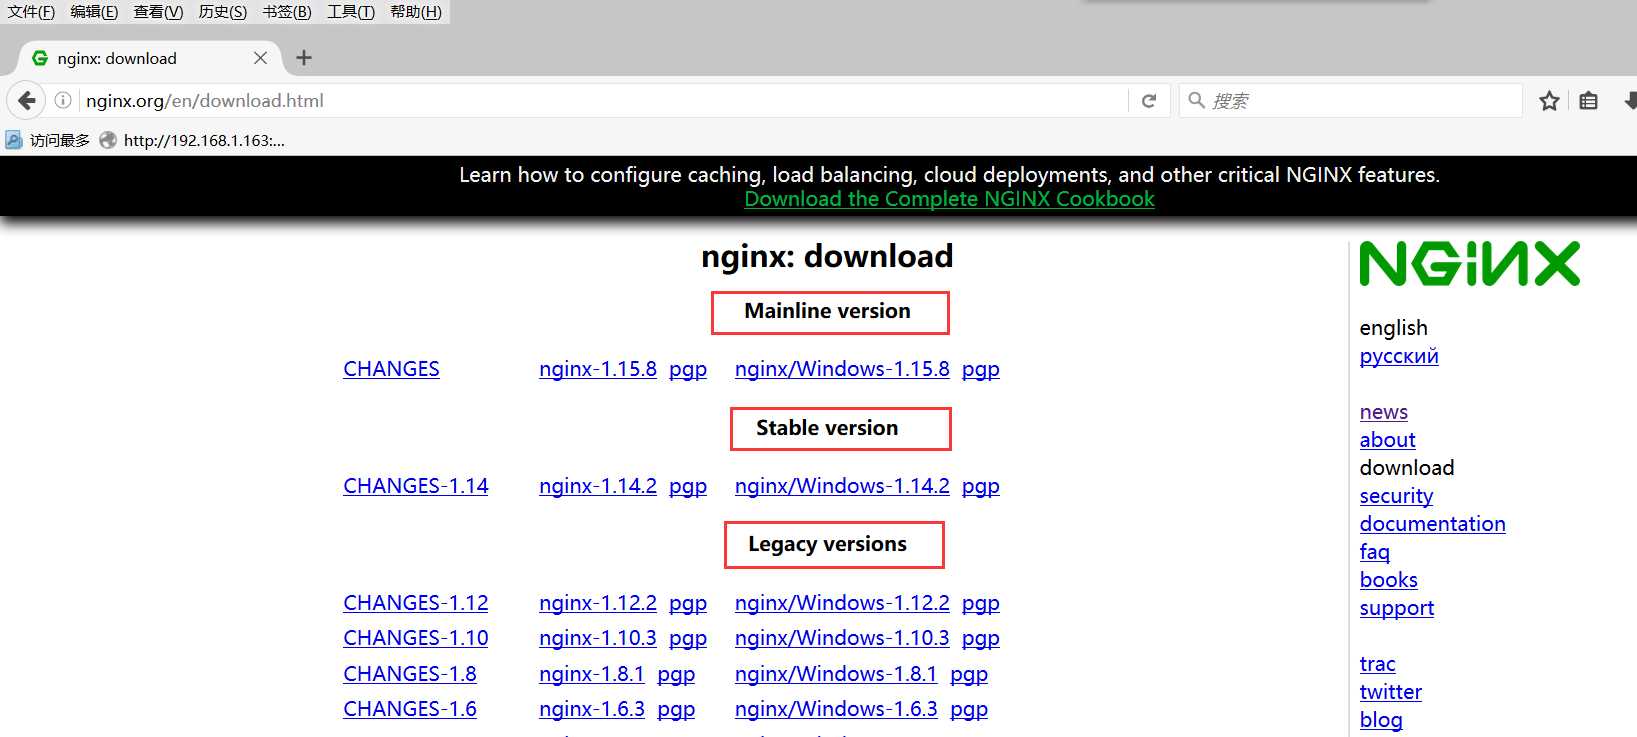Download nginx/Windows-1.15.8
Image resolution: width=1637 pixels, height=737 pixels.
[x=842, y=369]
